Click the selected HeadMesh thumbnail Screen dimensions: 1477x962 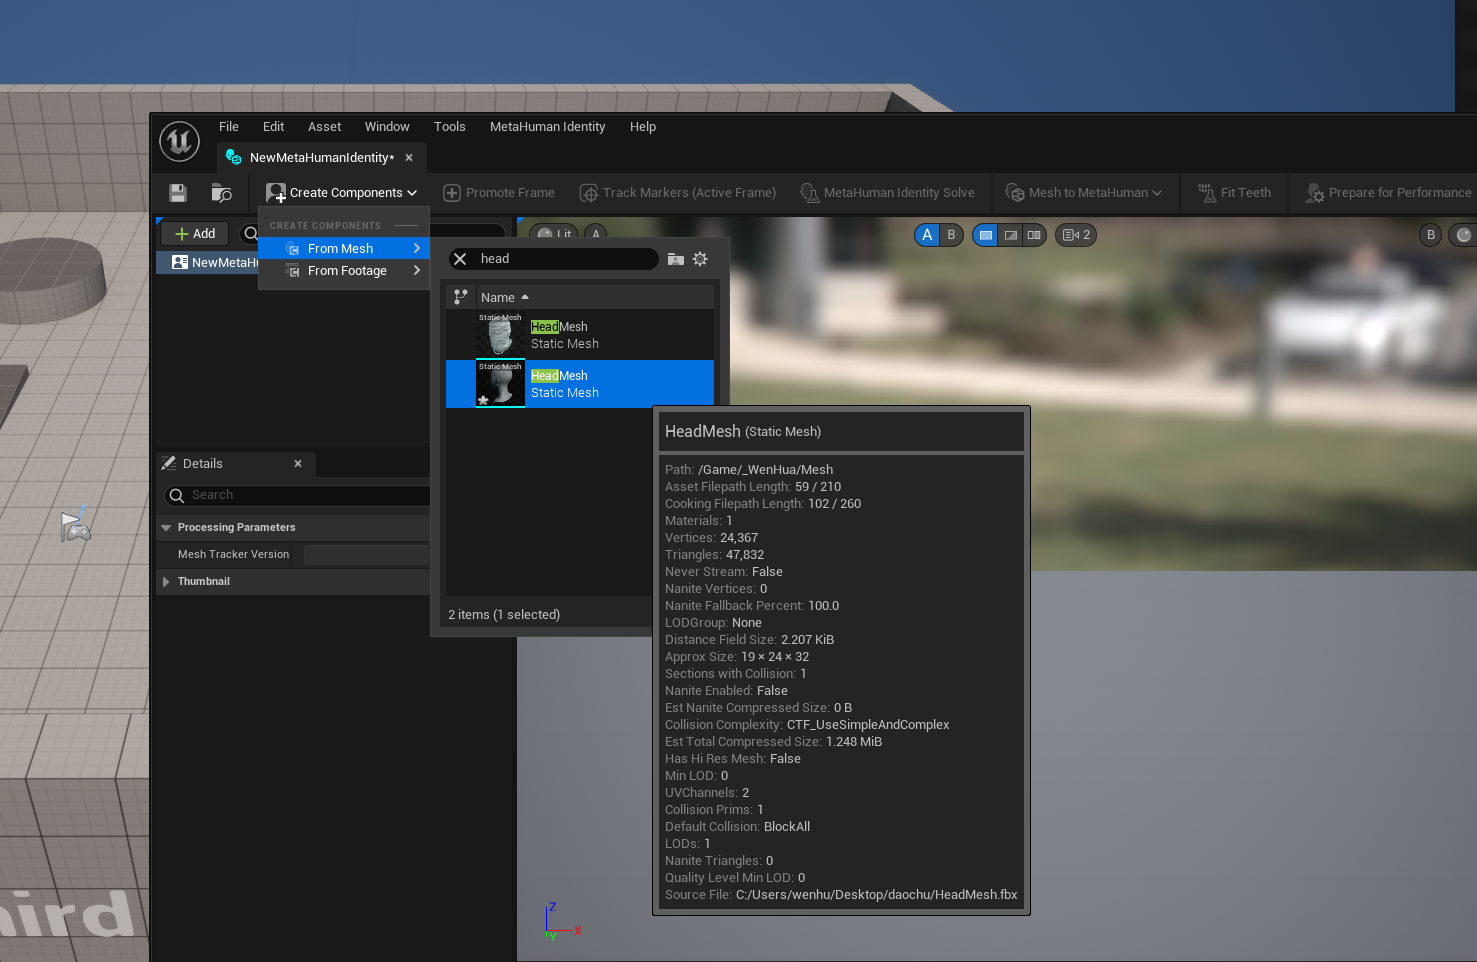pyautogui.click(x=500, y=384)
